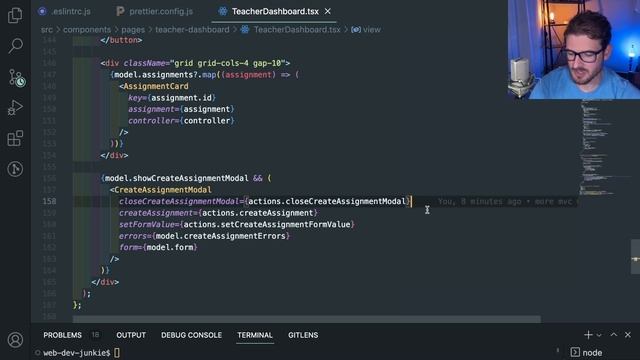Screen dimensions: 640x360
Task: Switch to the prettier.config.js tab
Action: 155,11
